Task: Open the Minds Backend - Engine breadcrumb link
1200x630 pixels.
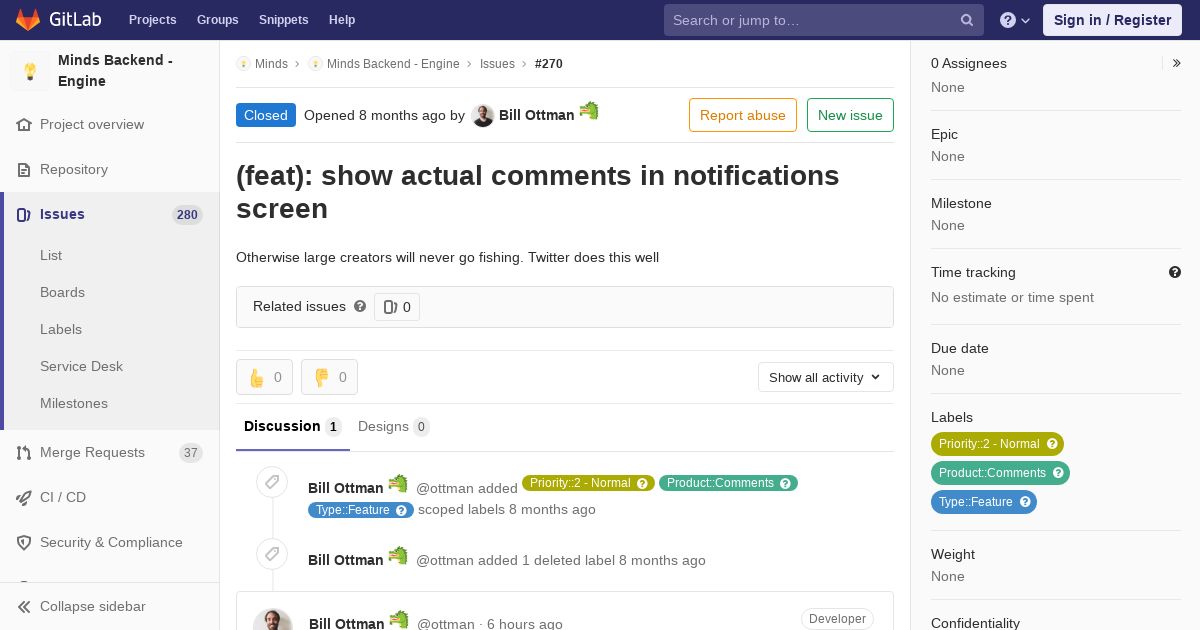Action: point(393,64)
